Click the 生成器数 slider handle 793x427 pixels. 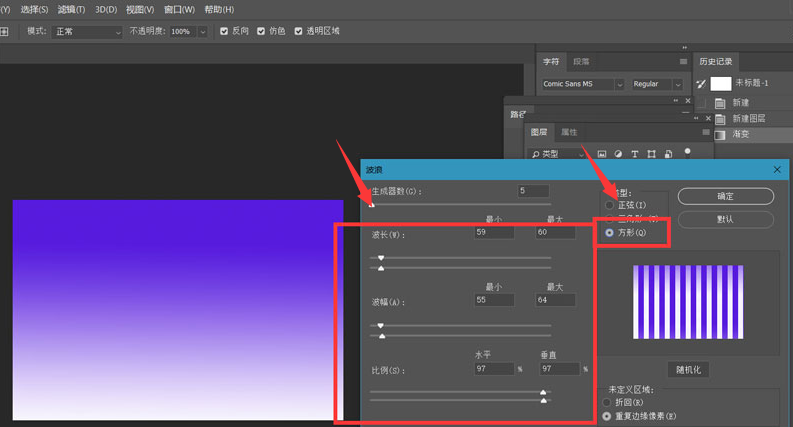tap(372, 204)
